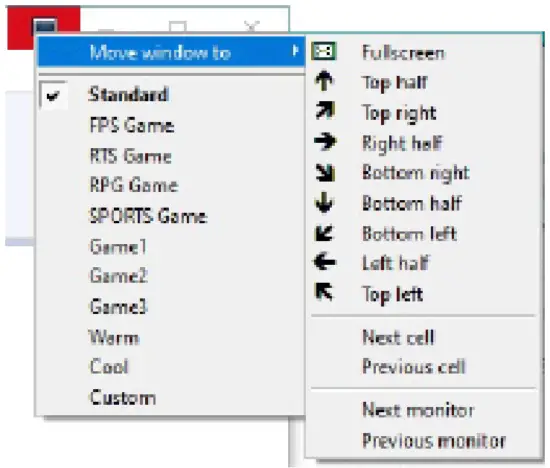Move window to Previous cell
The height and width of the screenshot is (468, 550).
(x=414, y=367)
